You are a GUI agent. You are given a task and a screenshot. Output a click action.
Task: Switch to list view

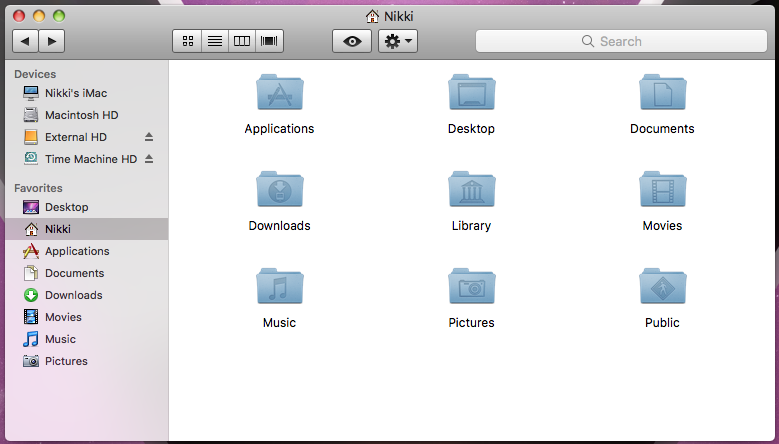coord(215,41)
